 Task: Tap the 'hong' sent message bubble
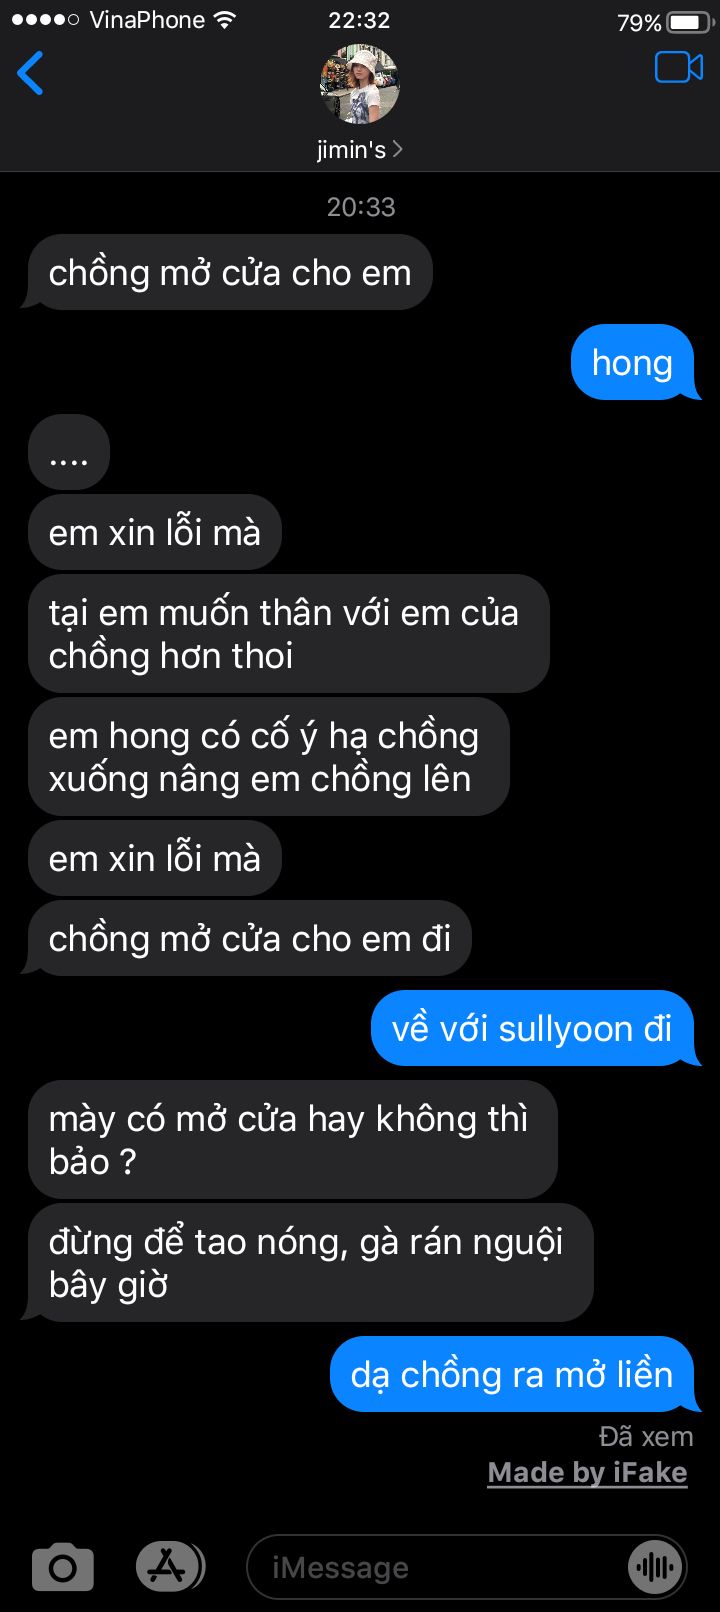(632, 362)
